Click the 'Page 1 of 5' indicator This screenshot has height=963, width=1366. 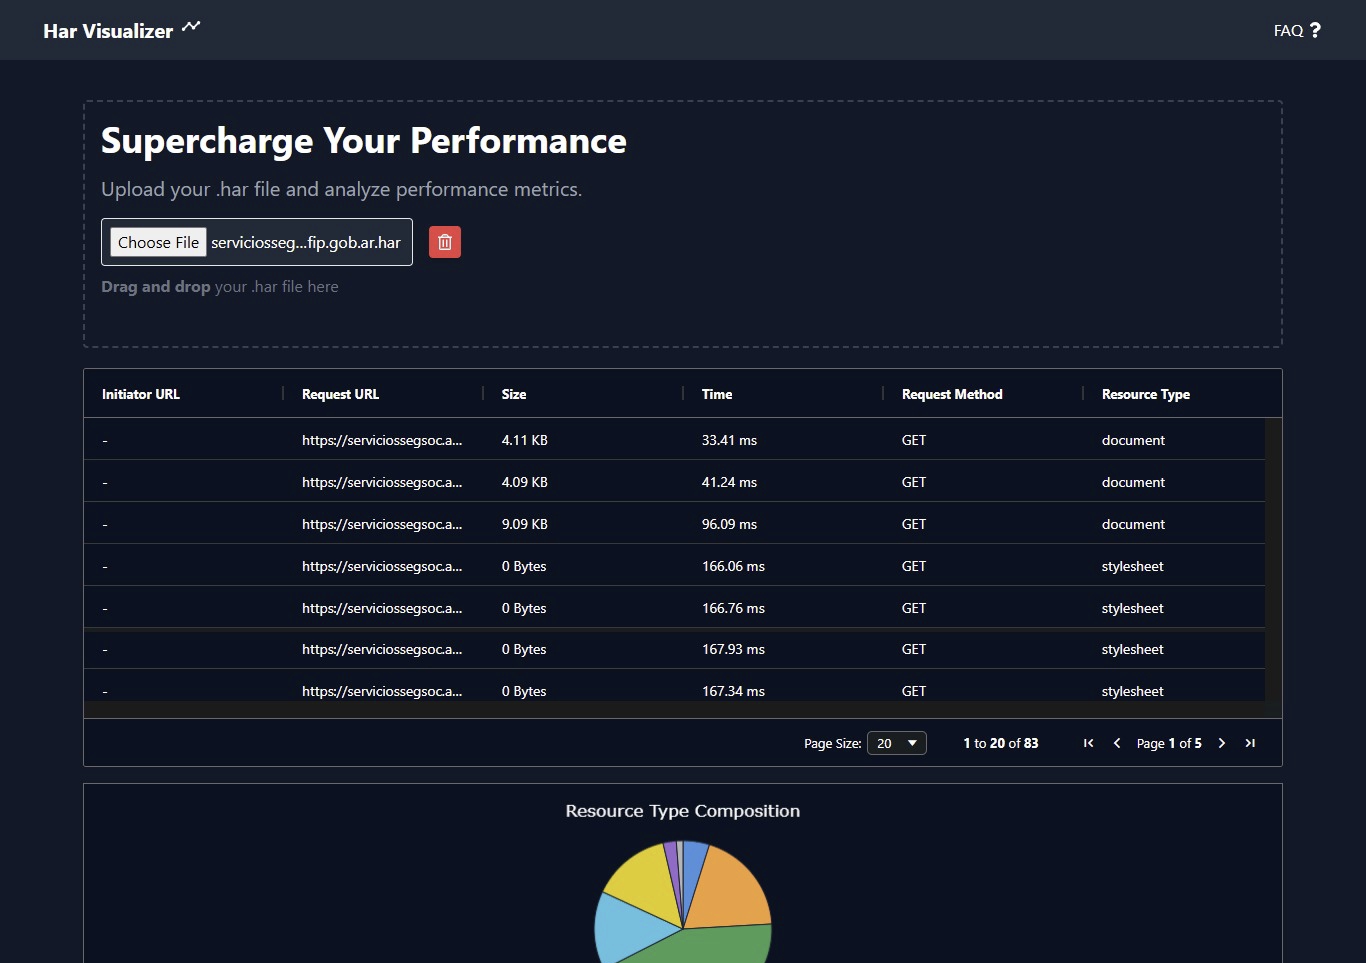[1169, 743]
